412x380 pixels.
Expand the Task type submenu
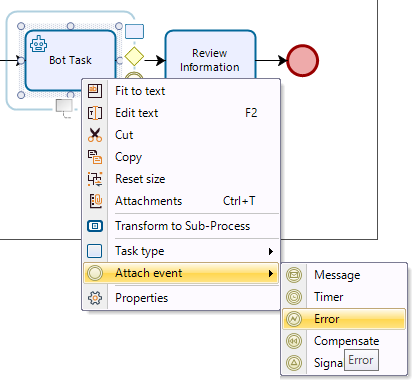click(x=181, y=251)
